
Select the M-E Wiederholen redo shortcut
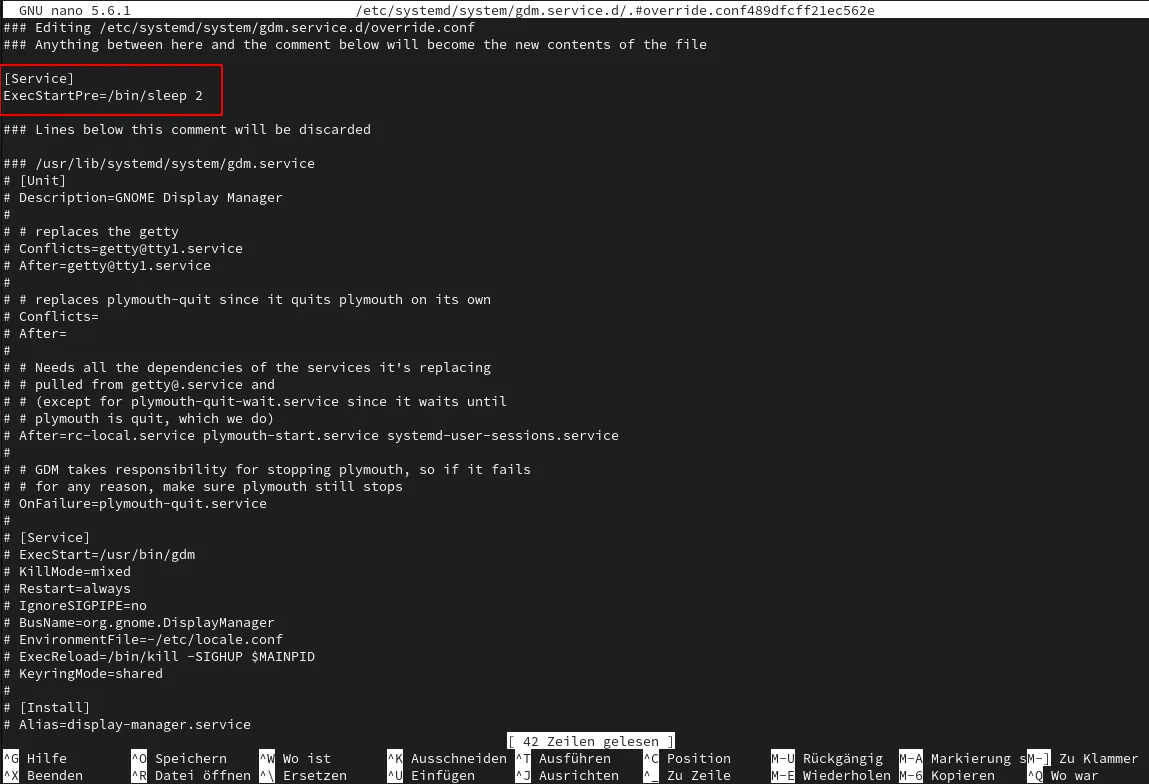[831, 775]
